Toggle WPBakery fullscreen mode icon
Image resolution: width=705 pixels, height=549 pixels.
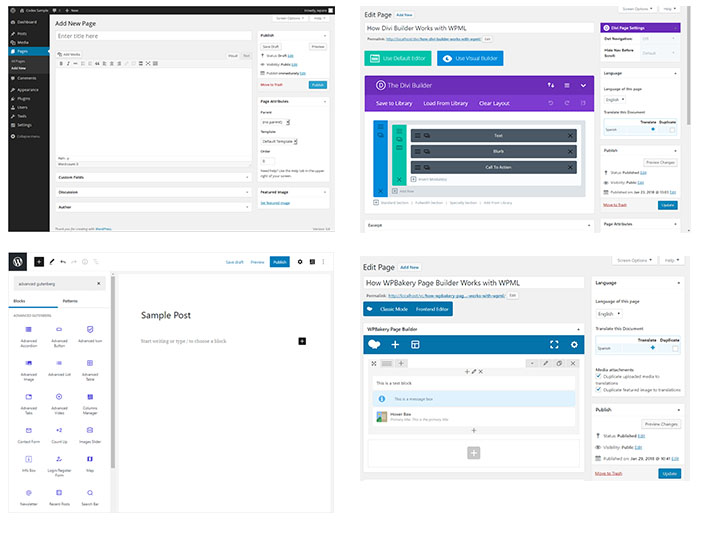pyautogui.click(x=554, y=344)
